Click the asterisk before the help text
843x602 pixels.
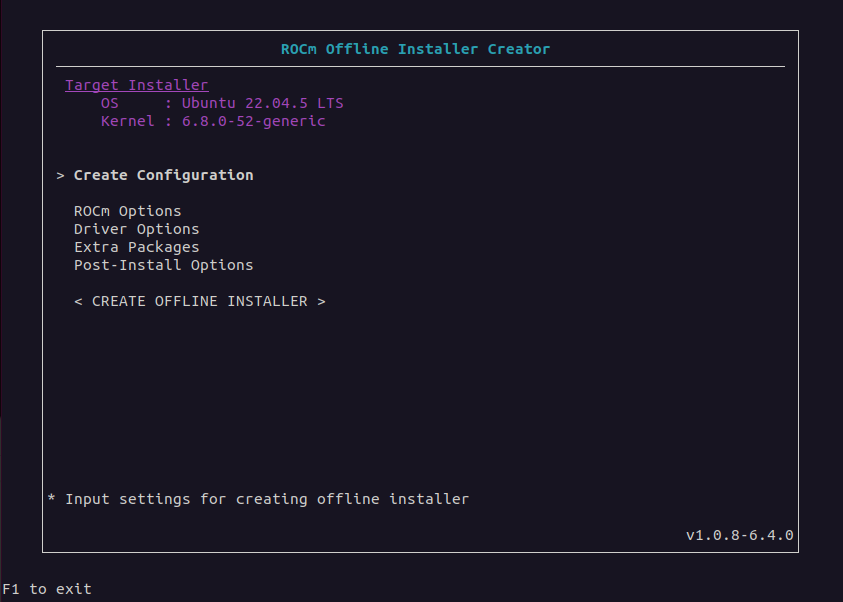(52, 498)
